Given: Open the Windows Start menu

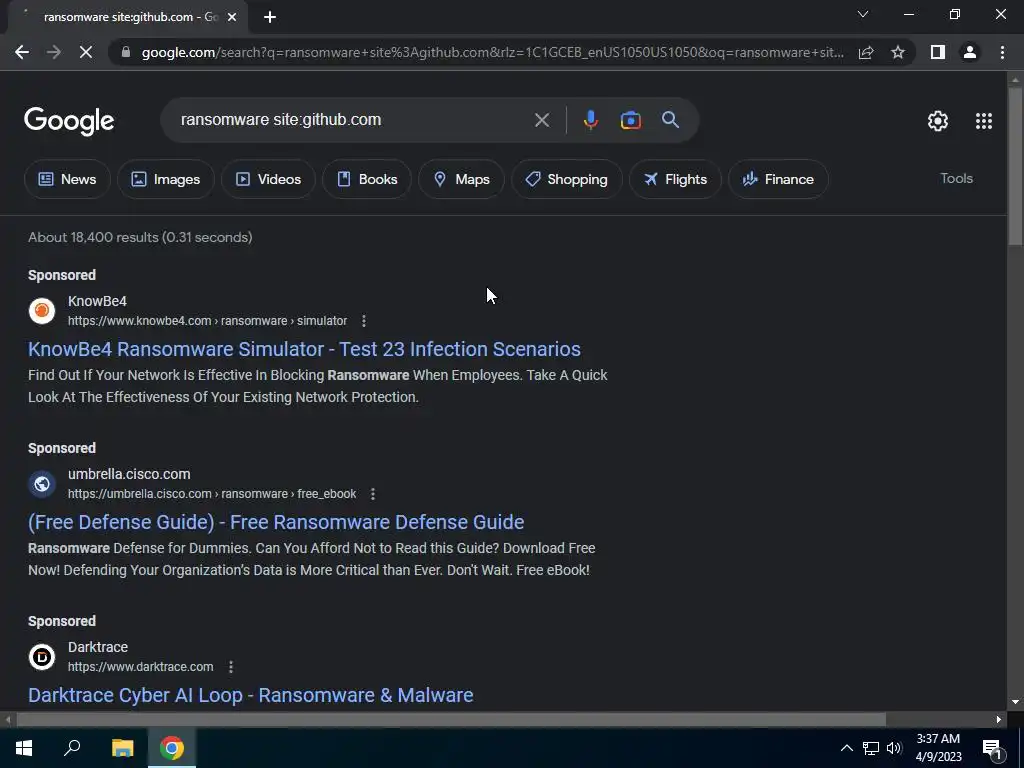Looking at the screenshot, I should [x=24, y=748].
